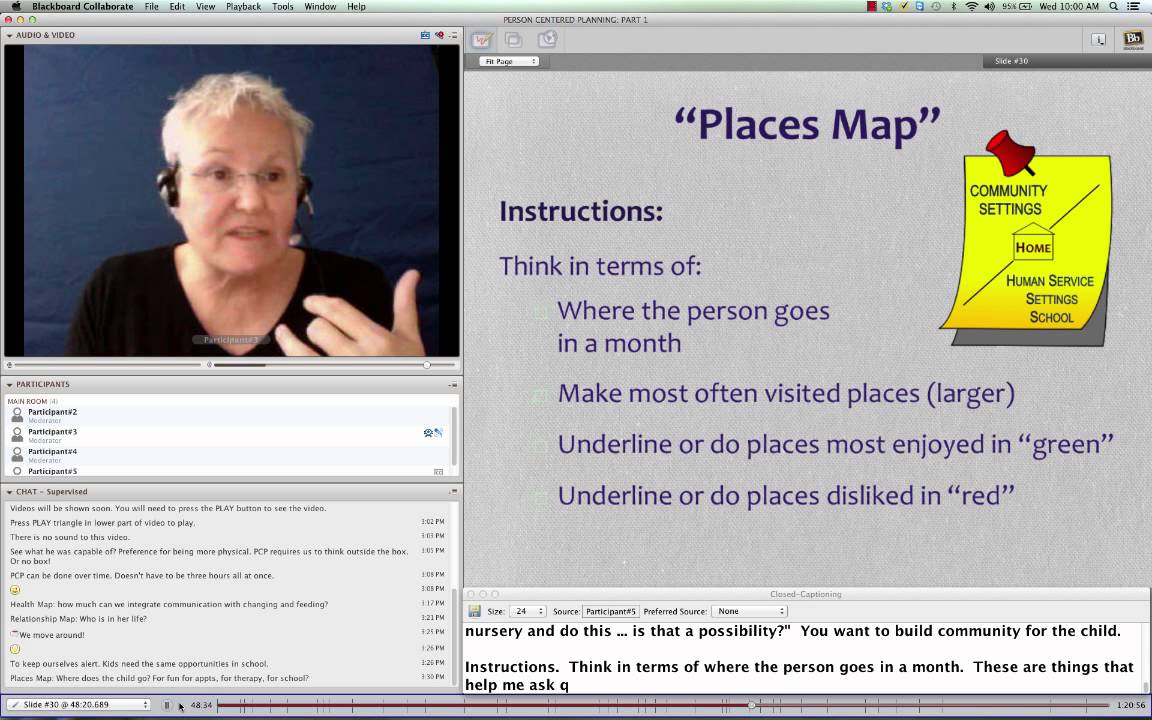This screenshot has width=1152, height=720.
Task: Click the presenter video feed
Action: 231,201
